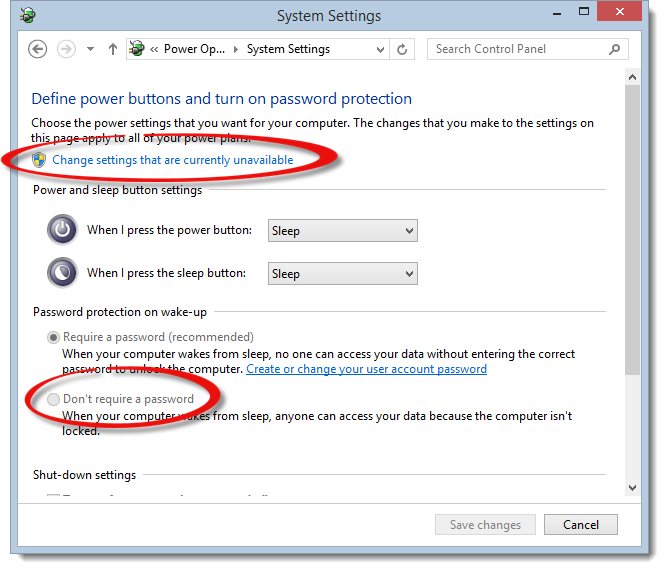Minimize the System Settings window
Image resolution: width=664 pixels, height=569 pixels.
click(557, 13)
